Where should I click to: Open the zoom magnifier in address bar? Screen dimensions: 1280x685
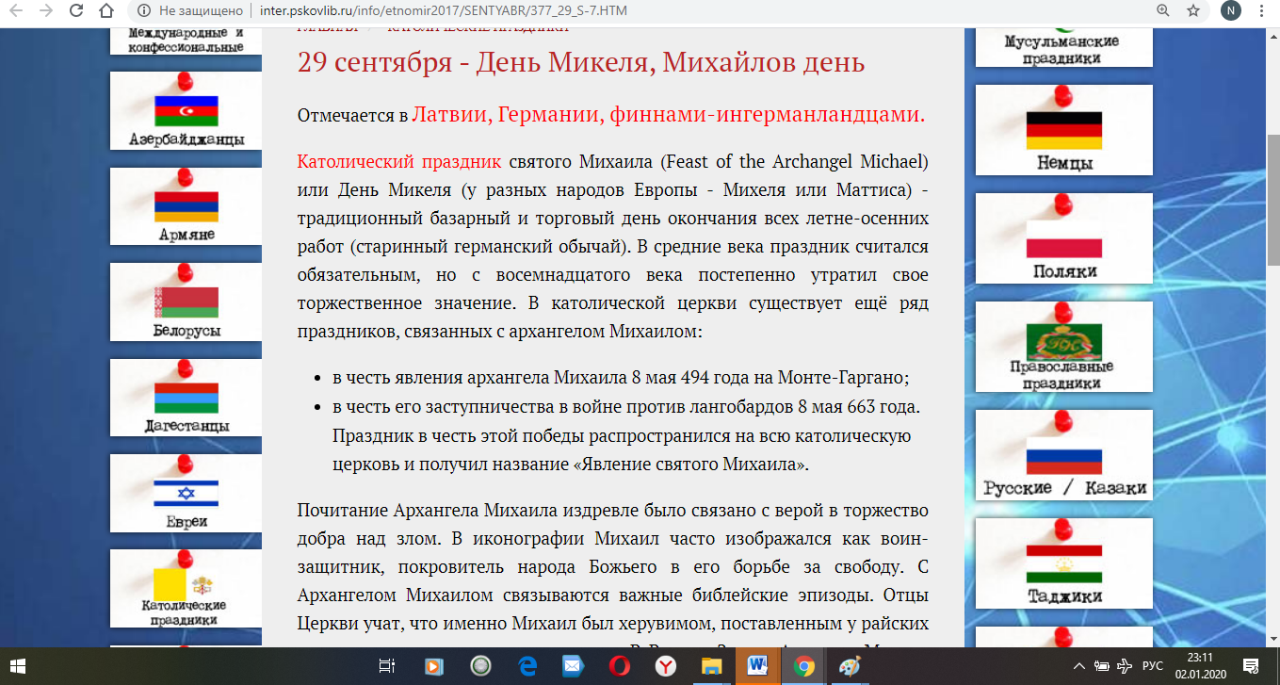pos(1163,11)
